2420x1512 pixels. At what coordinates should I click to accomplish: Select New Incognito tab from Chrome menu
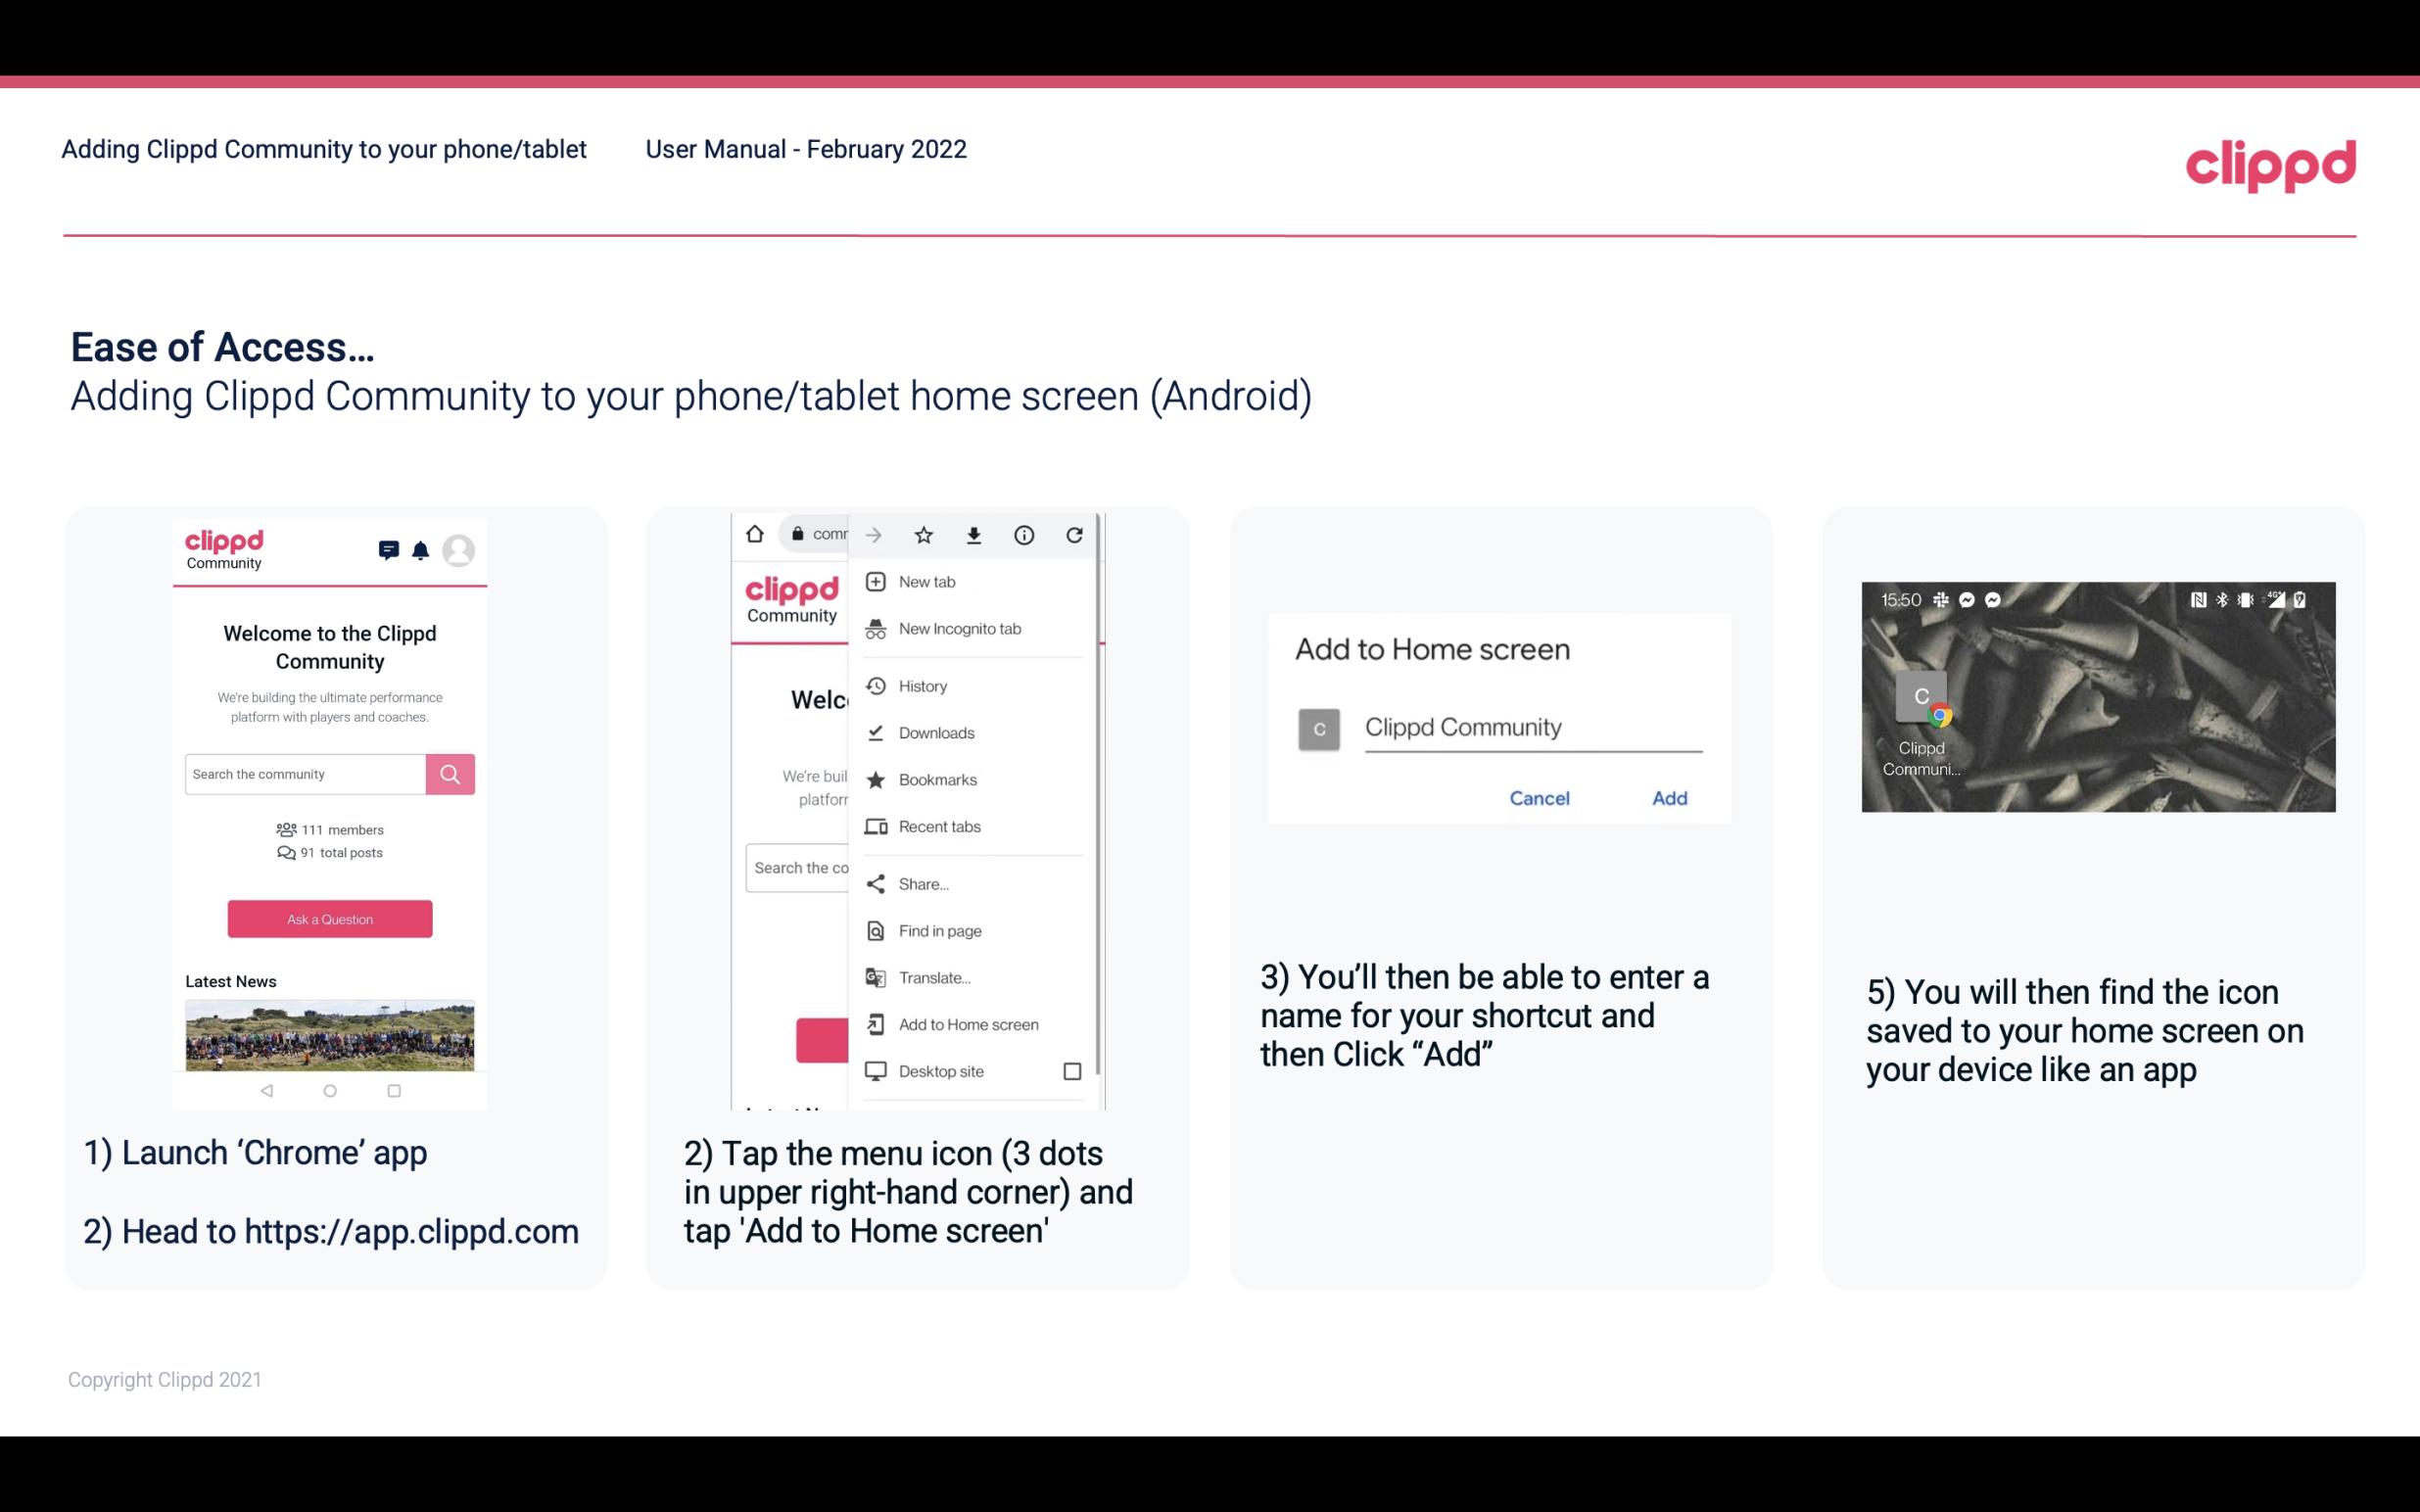click(x=960, y=629)
